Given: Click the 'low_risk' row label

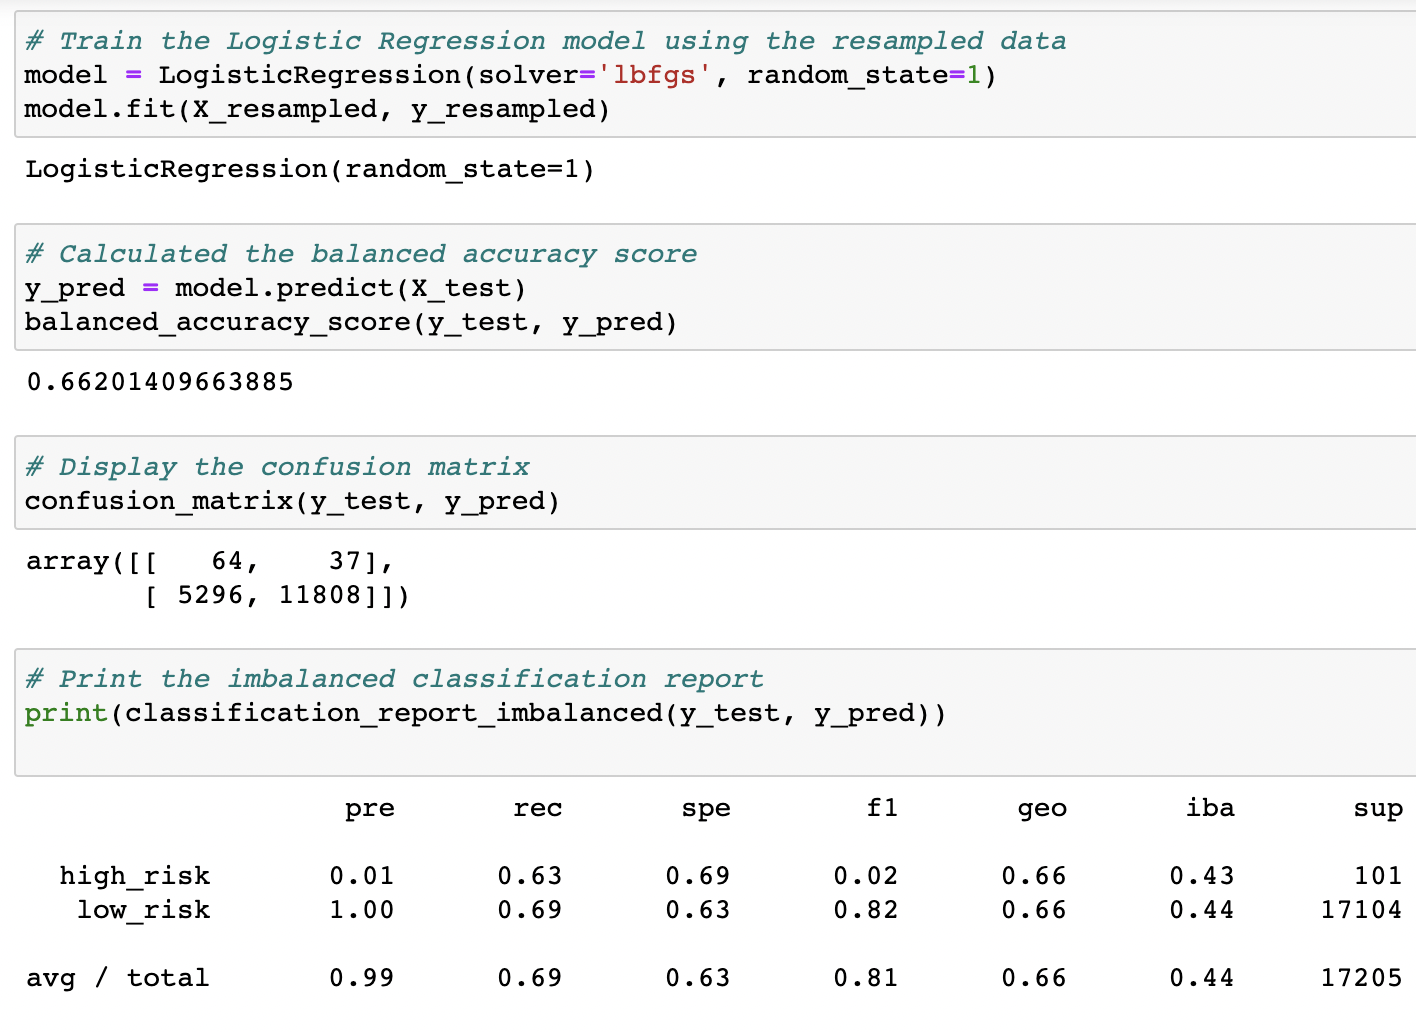Looking at the screenshot, I should (143, 910).
